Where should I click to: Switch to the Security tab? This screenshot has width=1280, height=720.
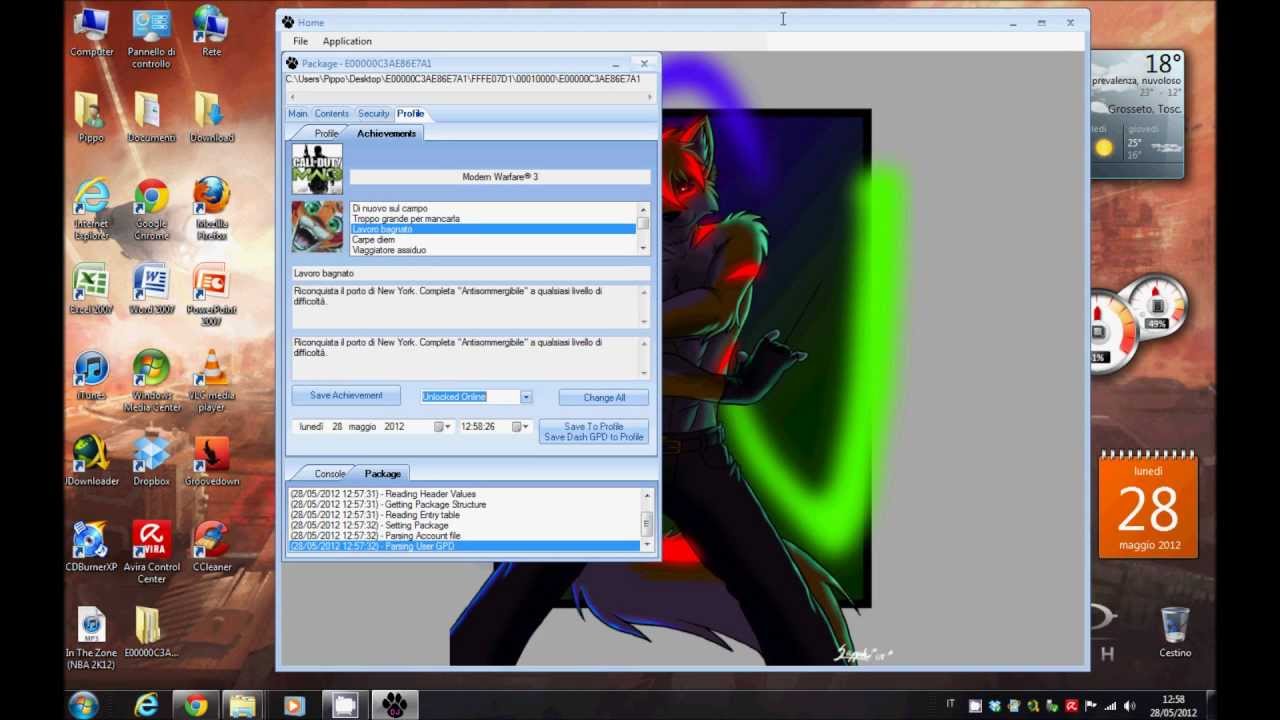(374, 114)
